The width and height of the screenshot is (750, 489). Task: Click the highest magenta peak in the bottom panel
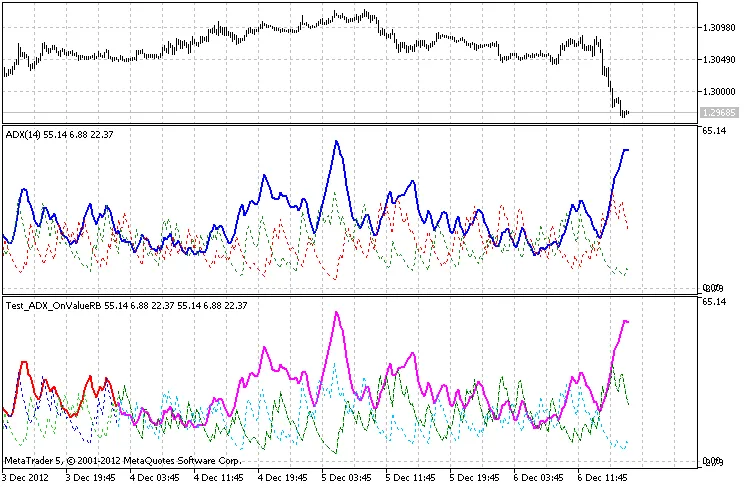[337, 313]
